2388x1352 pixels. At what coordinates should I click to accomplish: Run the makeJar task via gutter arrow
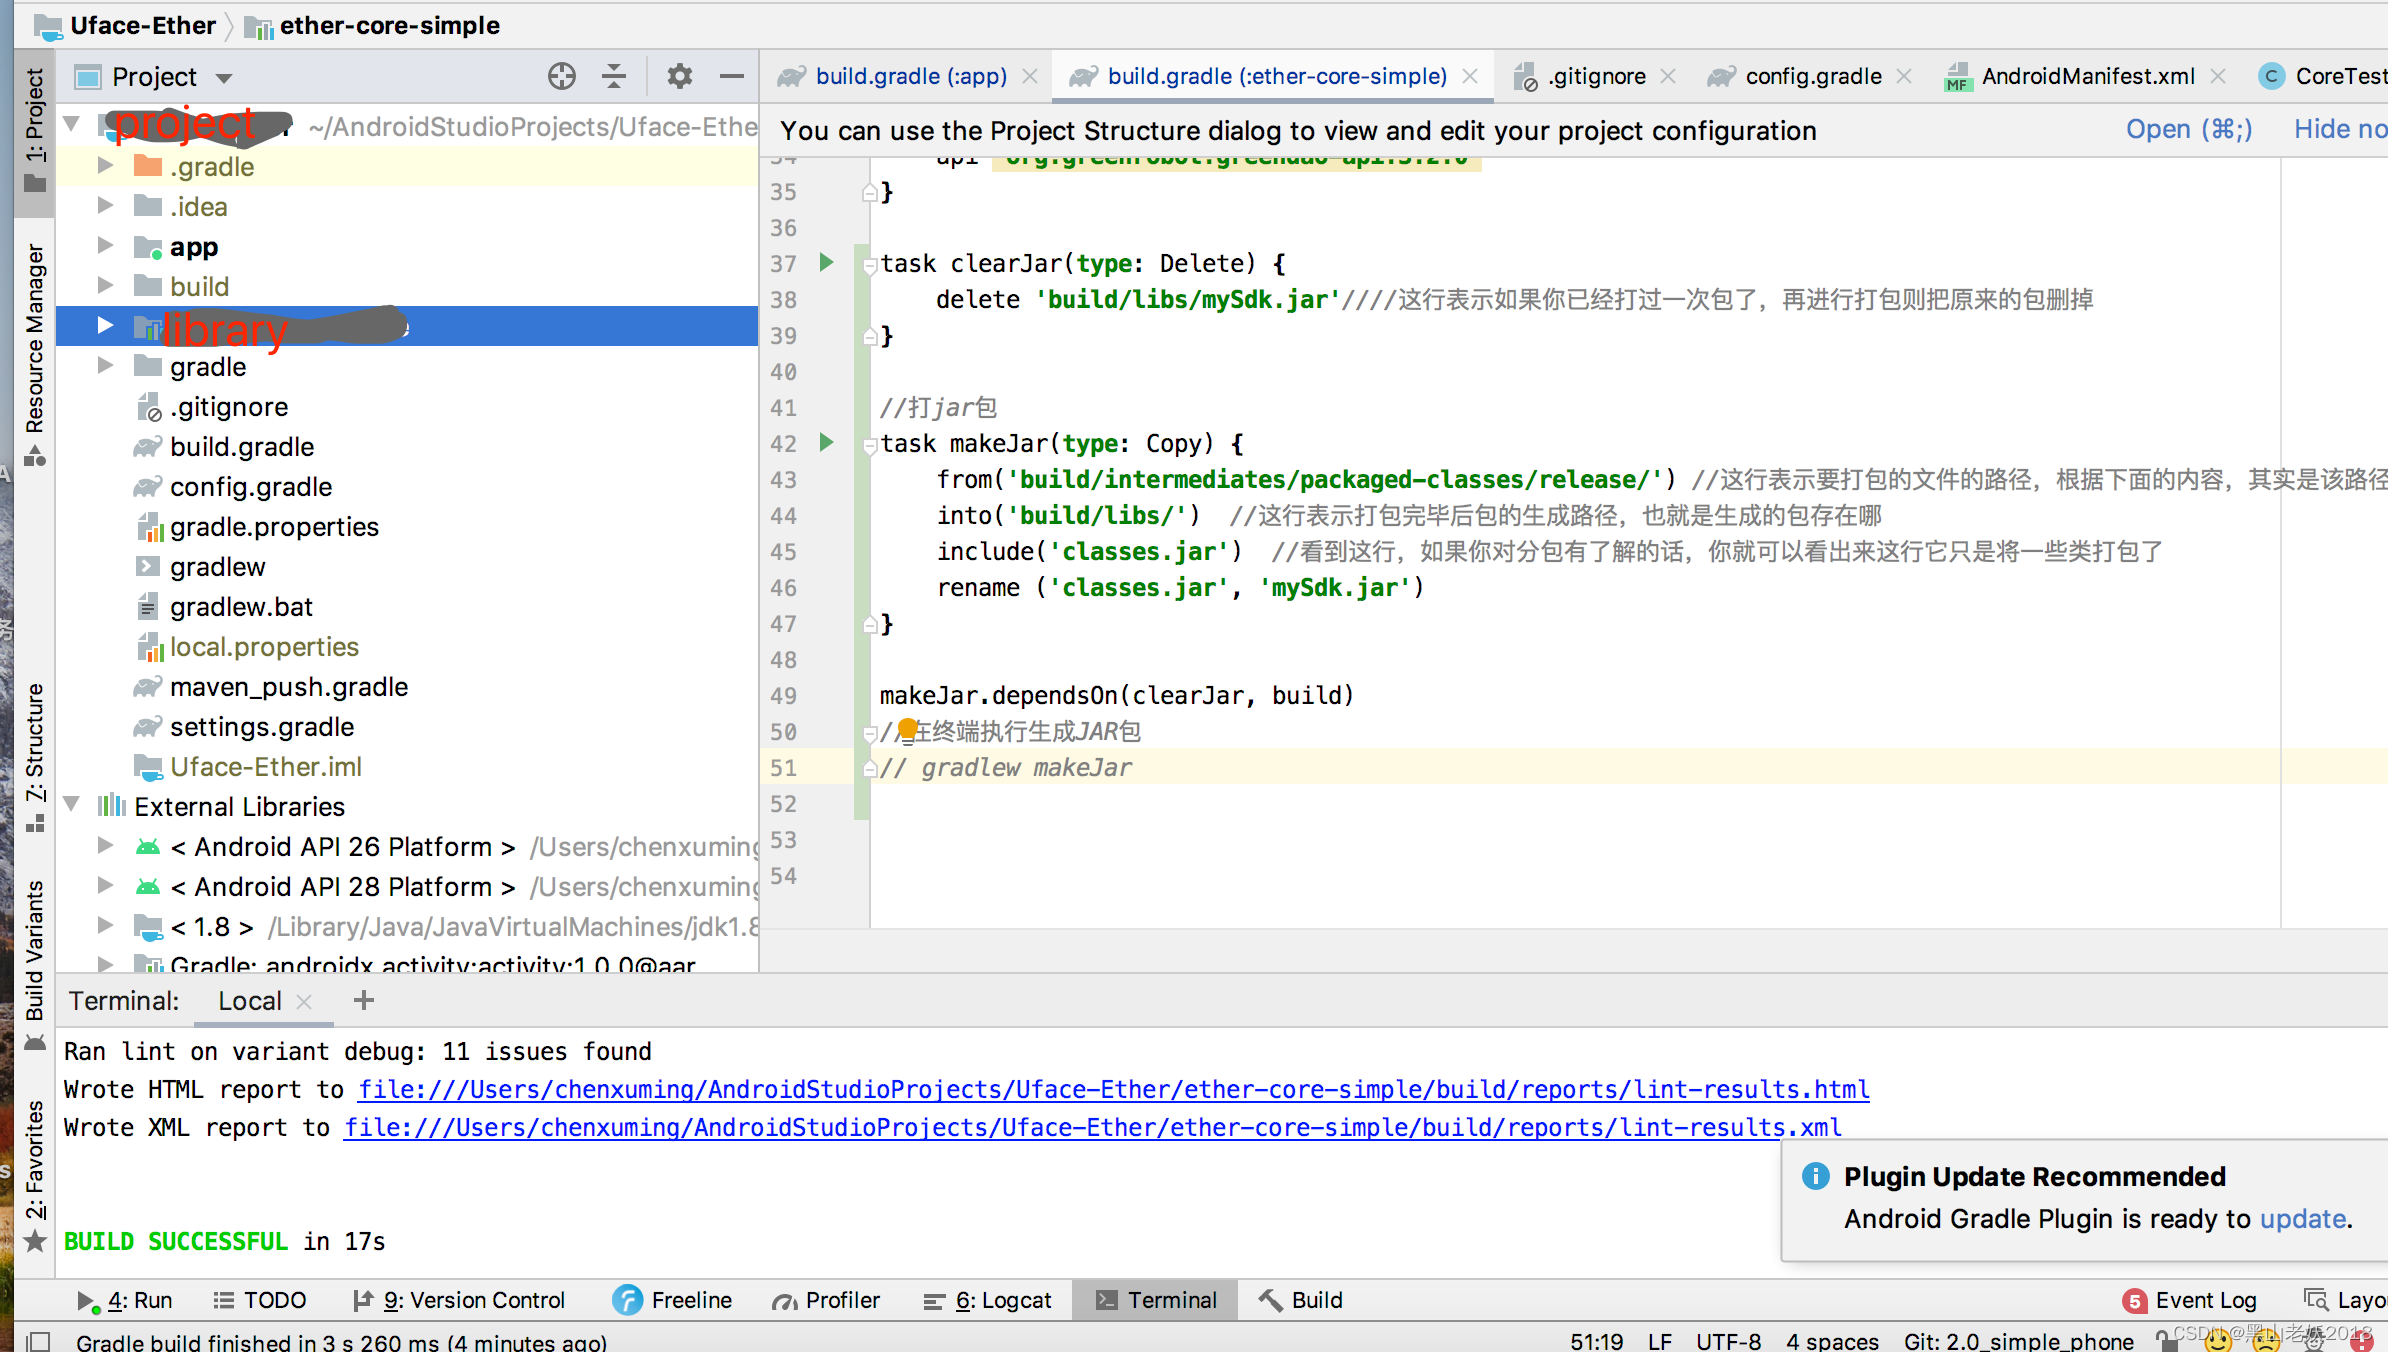pyautogui.click(x=826, y=442)
